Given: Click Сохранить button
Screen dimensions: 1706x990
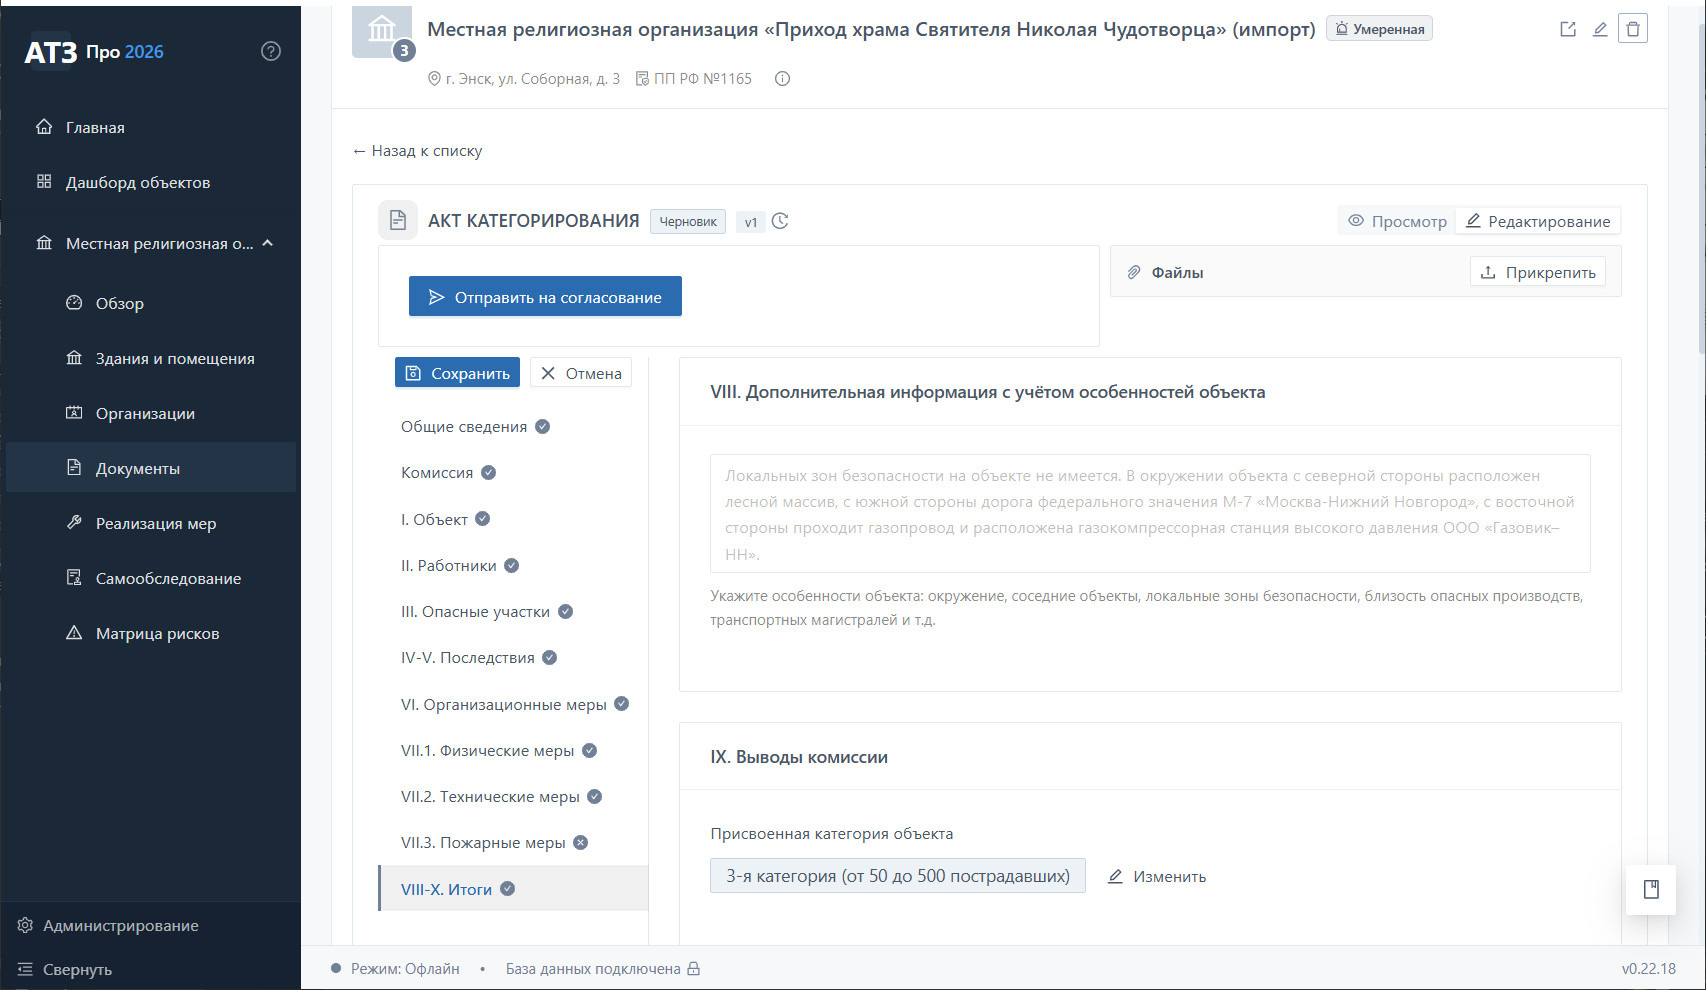Looking at the screenshot, I should pyautogui.click(x=457, y=373).
